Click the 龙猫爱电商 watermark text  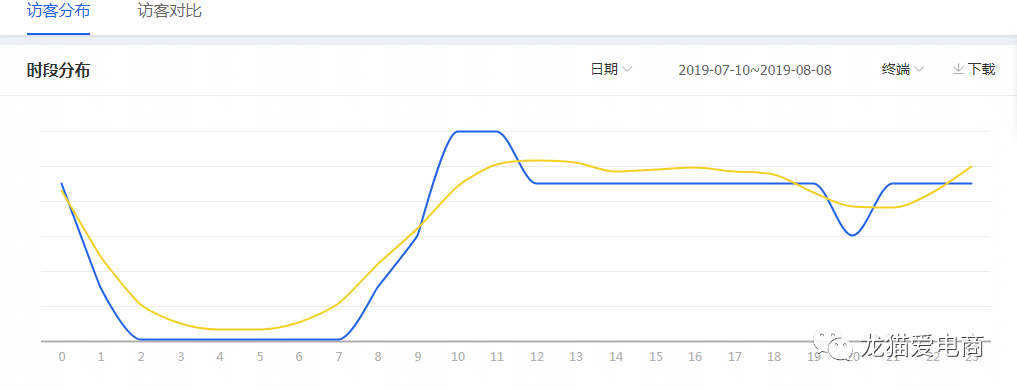[x=923, y=347]
